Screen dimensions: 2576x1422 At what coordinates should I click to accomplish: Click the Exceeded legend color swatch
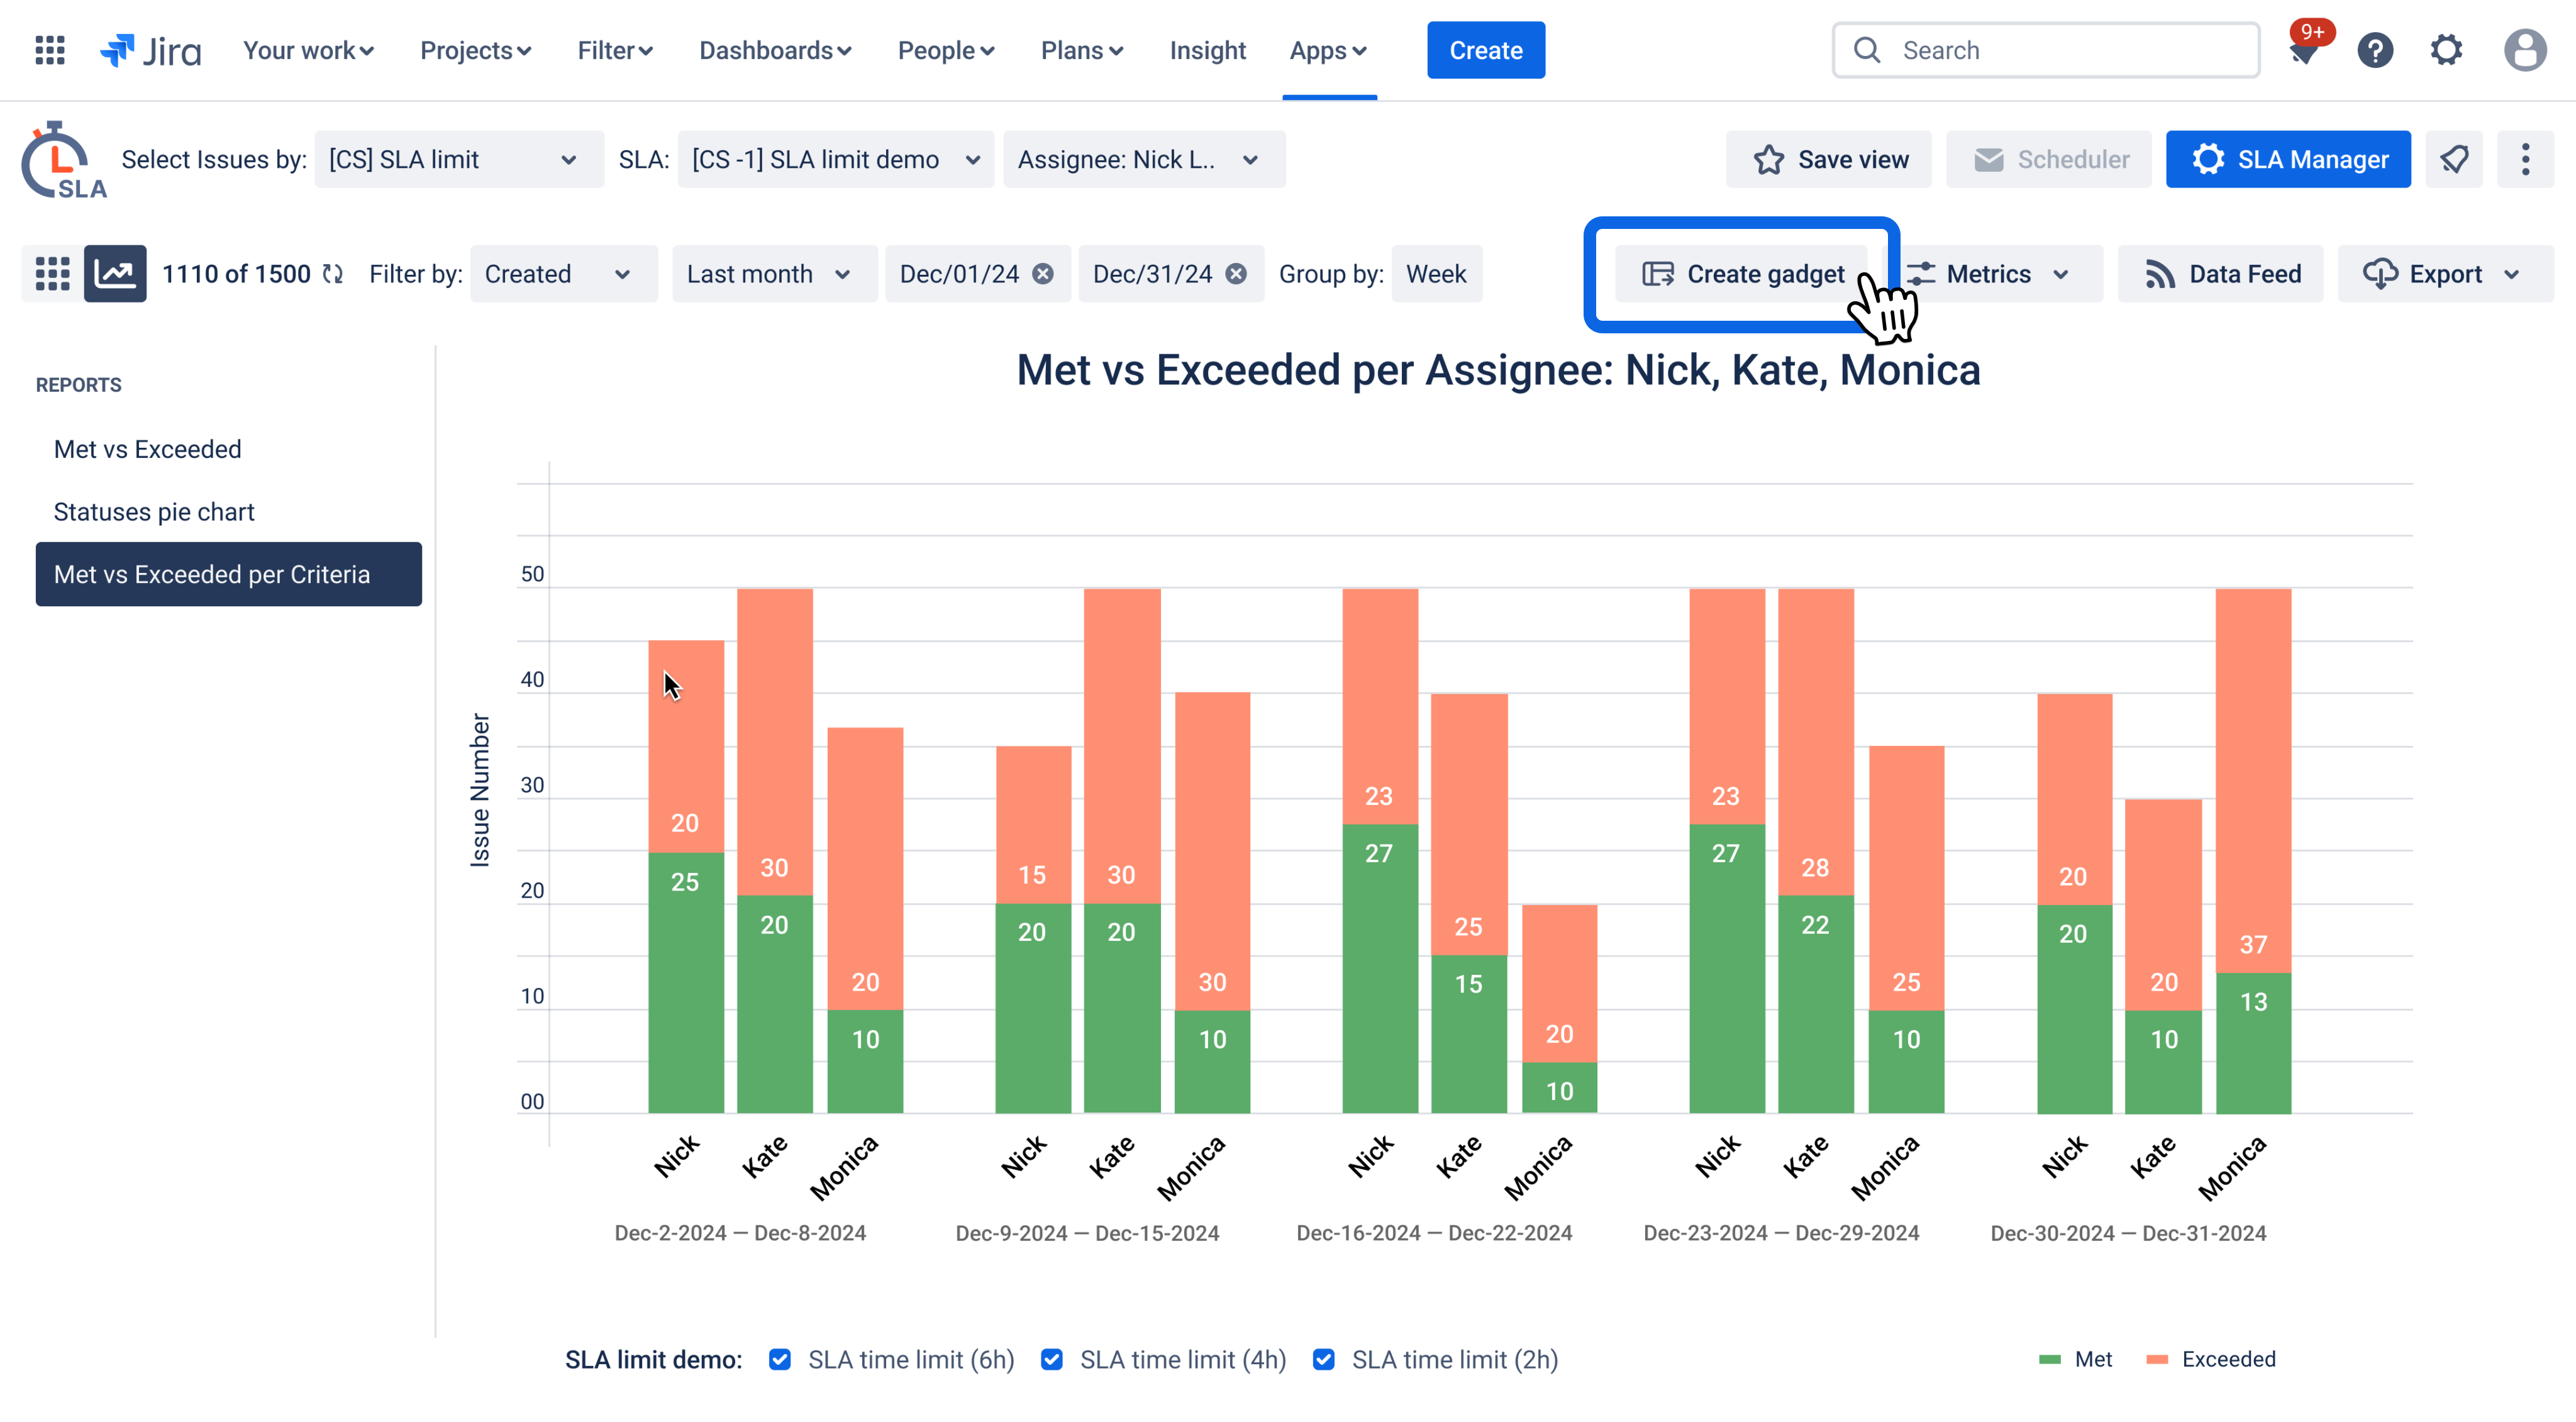[x=2157, y=1360]
